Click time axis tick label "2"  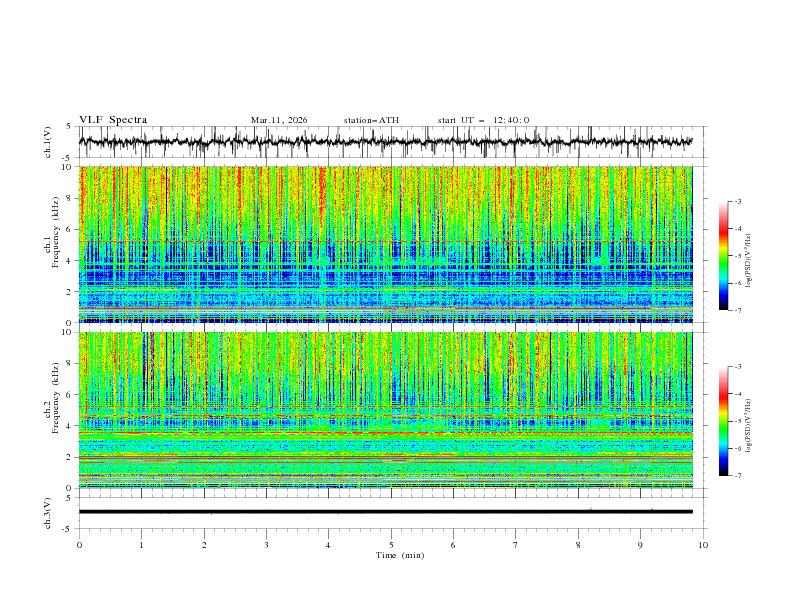coord(204,545)
